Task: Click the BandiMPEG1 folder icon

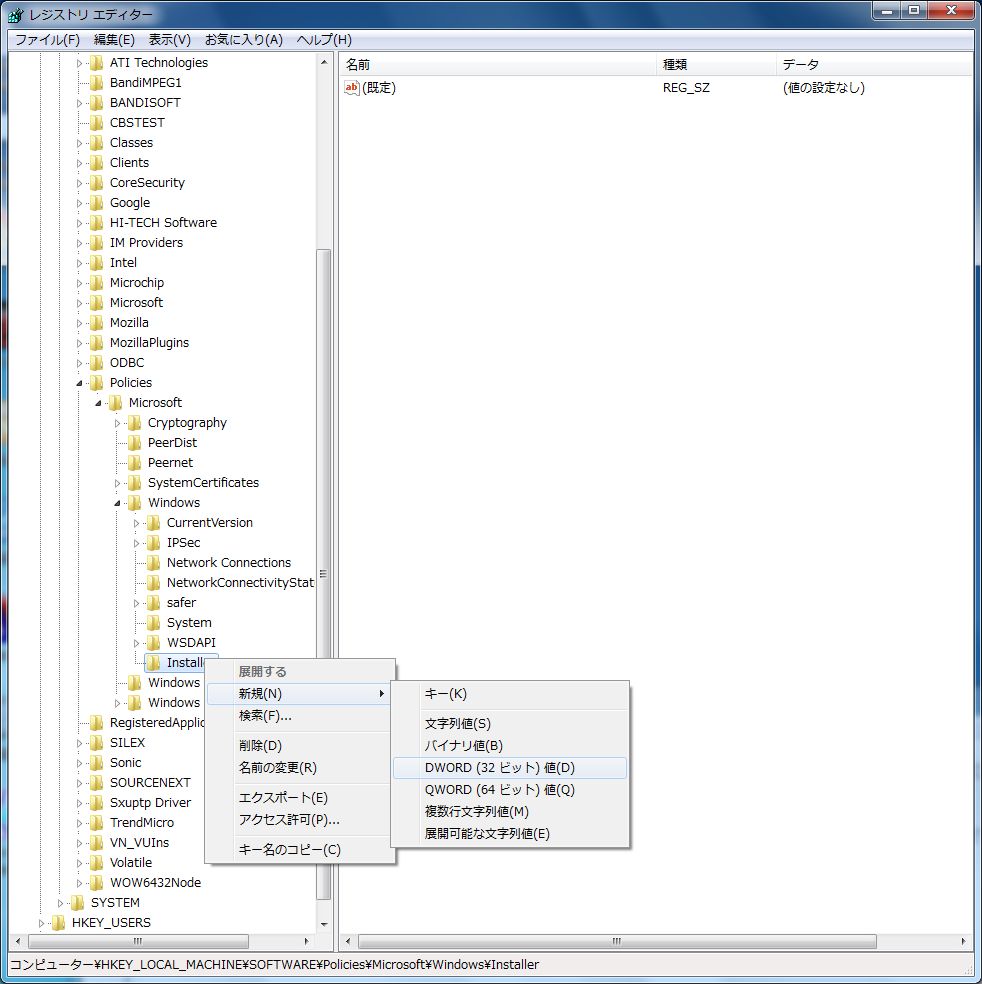Action: tap(97, 83)
